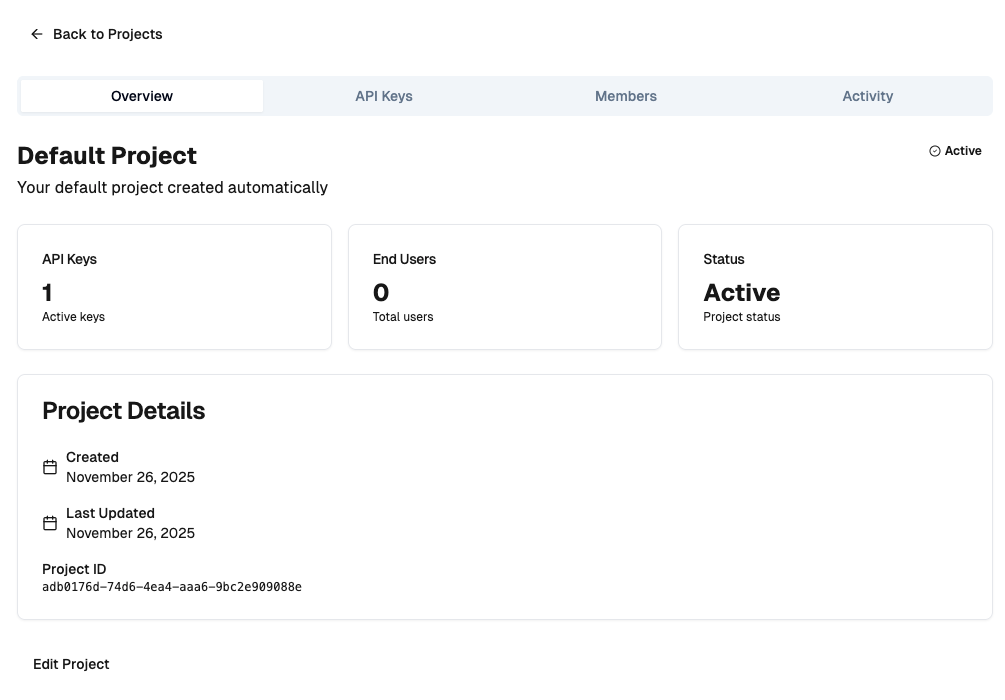
Task: Click the Default Project heading
Action: pos(107,155)
